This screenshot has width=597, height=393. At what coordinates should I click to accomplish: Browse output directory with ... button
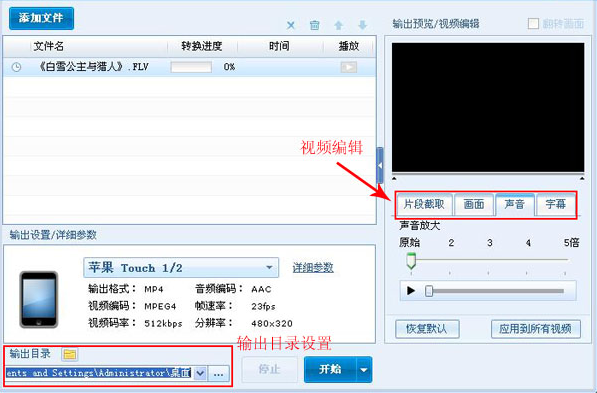219,374
